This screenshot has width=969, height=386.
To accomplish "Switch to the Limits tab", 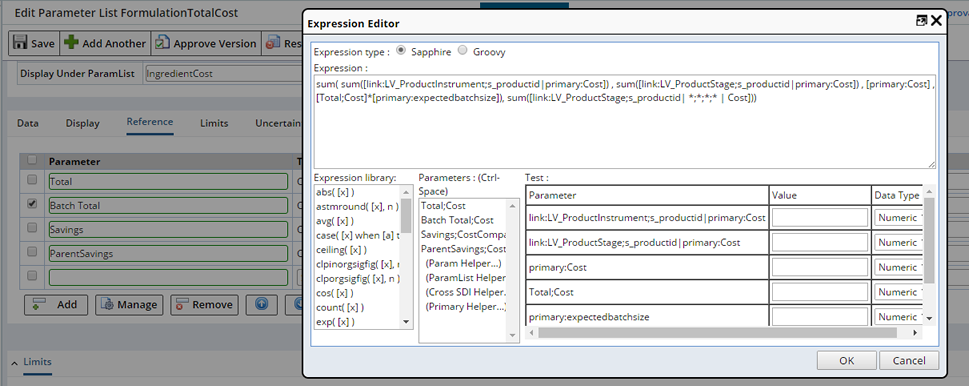I will point(214,123).
